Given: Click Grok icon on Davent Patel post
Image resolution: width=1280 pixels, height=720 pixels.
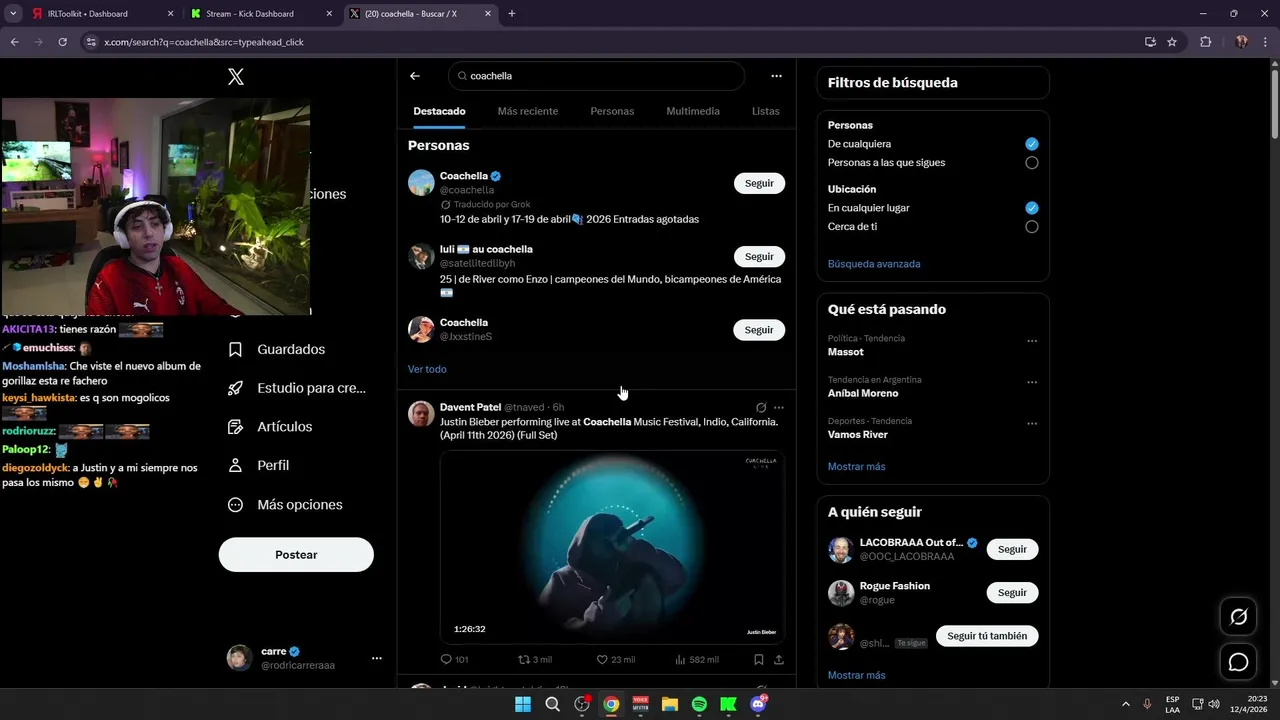Looking at the screenshot, I should [761, 408].
